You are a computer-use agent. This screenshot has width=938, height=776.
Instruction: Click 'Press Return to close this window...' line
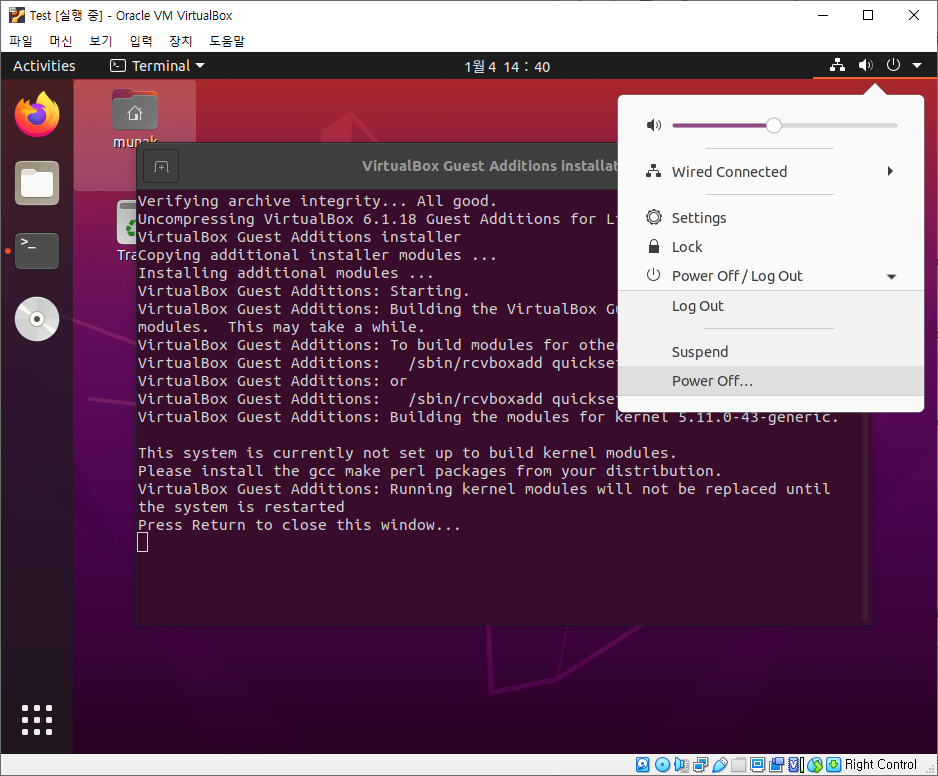click(x=299, y=525)
